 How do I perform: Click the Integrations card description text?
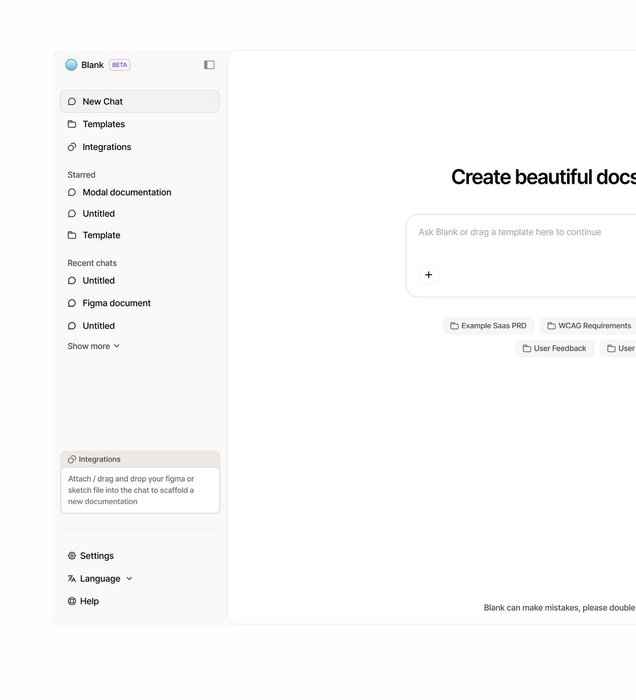[131, 490]
